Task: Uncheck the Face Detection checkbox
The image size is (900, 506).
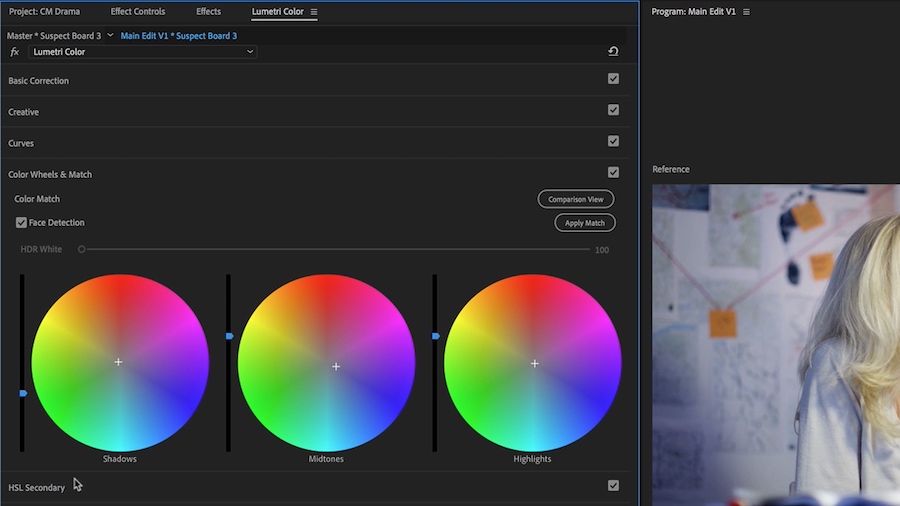Action: click(x=21, y=223)
